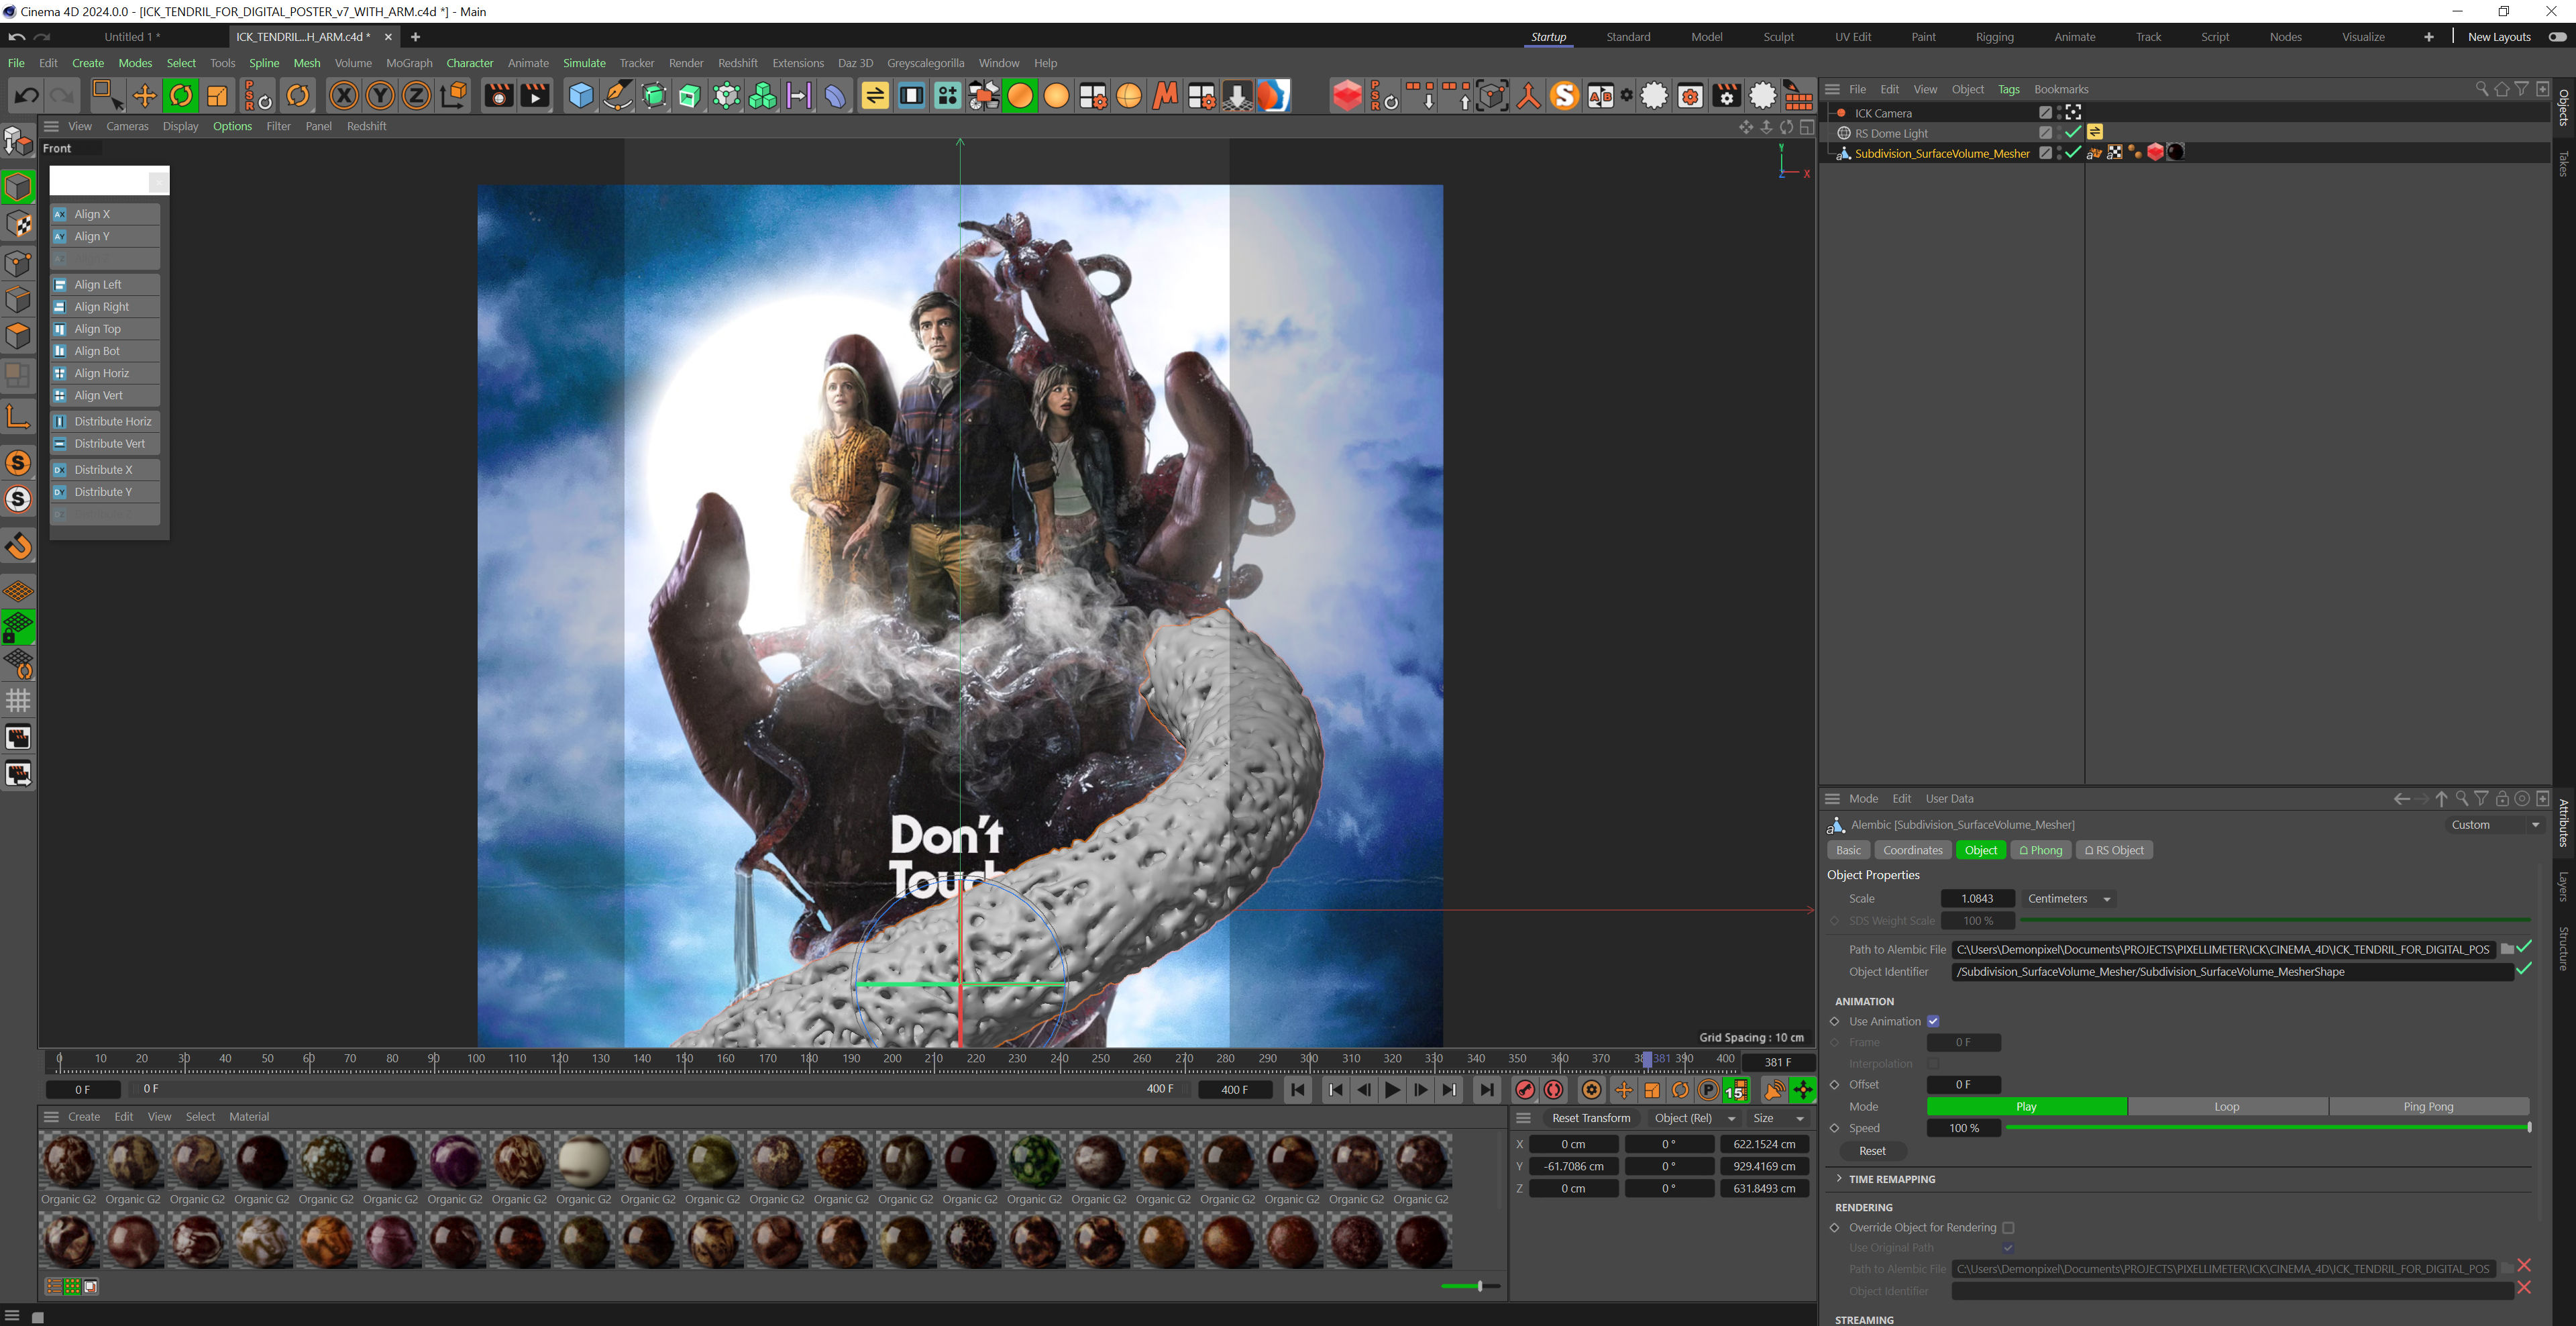Screen dimensions: 2576x1326
Task: Add a Cube primitive object
Action: (x=580, y=96)
